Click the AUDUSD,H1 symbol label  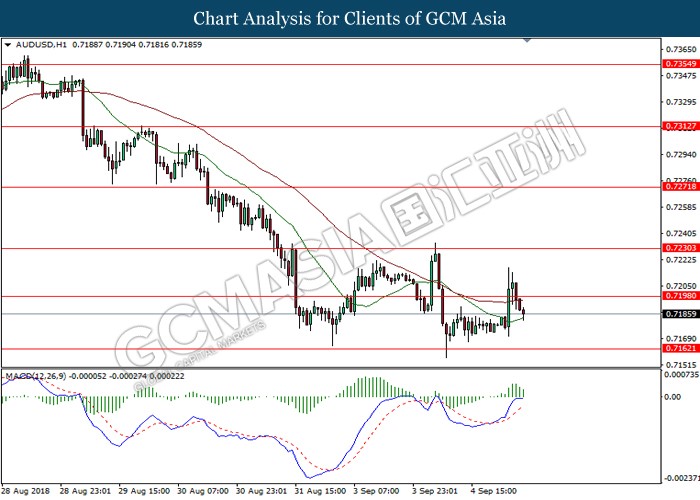click(x=41, y=45)
